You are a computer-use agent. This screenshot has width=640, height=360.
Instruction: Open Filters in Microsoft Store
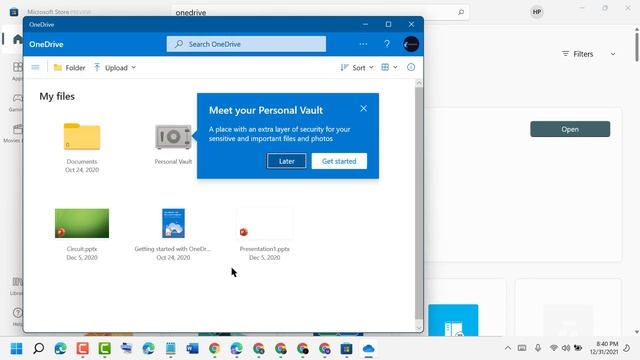(578, 54)
